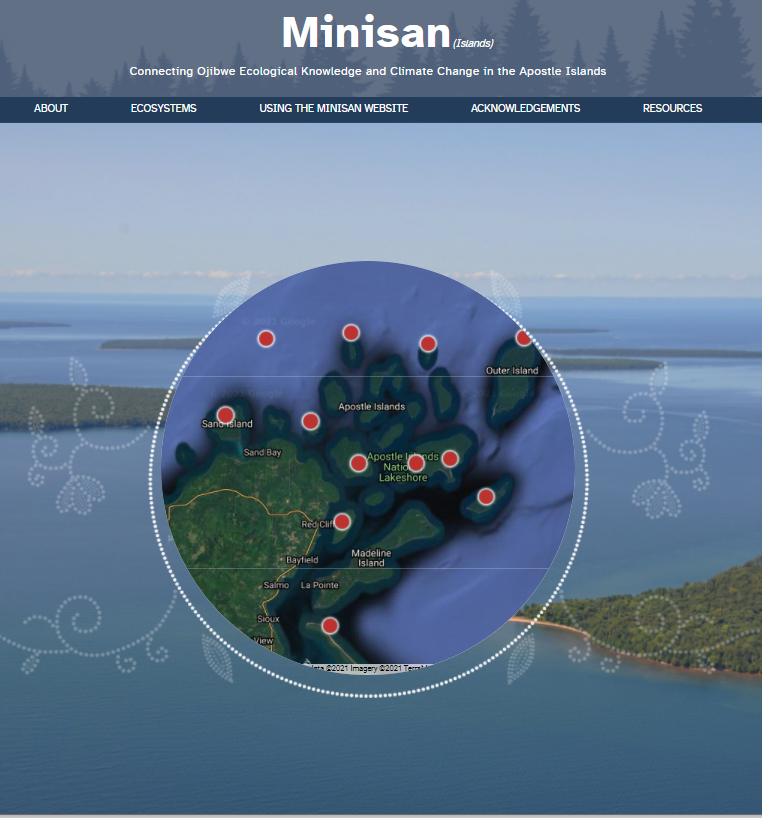The width and height of the screenshot is (762, 818).
Task: Click the red marker on Sand Island
Action: tap(226, 415)
